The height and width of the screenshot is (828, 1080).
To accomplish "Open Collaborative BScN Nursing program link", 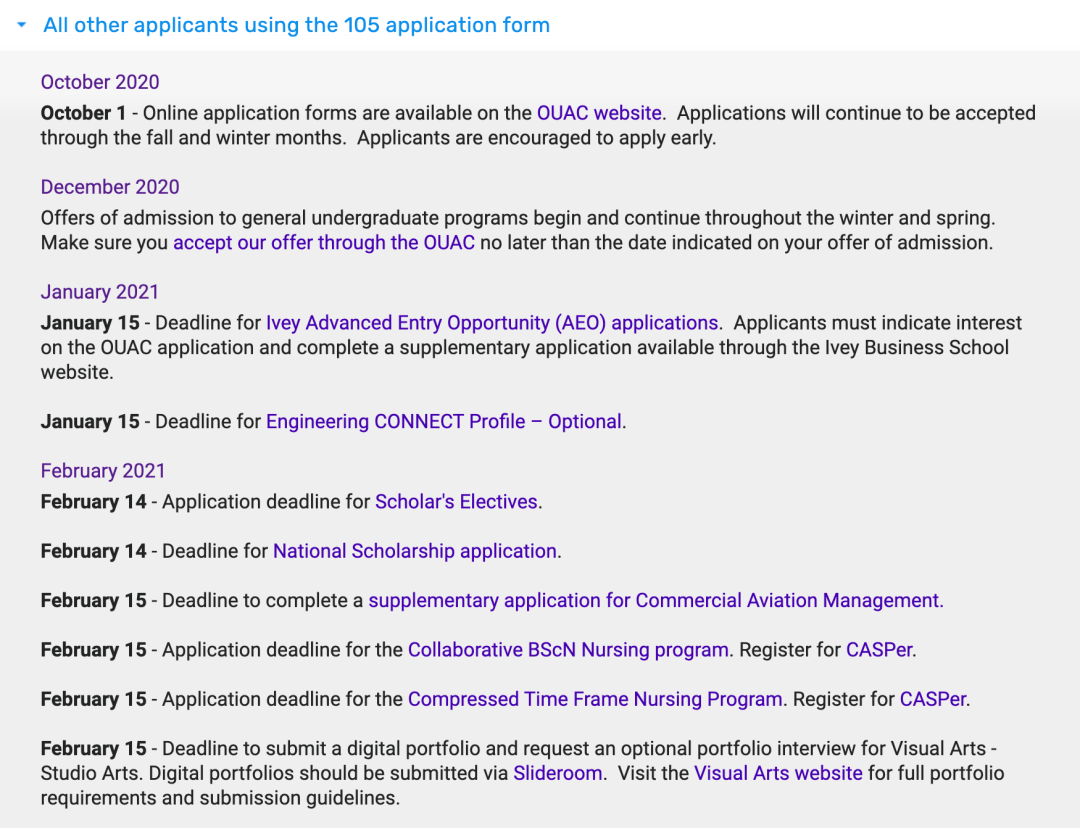I will pyautogui.click(x=568, y=650).
